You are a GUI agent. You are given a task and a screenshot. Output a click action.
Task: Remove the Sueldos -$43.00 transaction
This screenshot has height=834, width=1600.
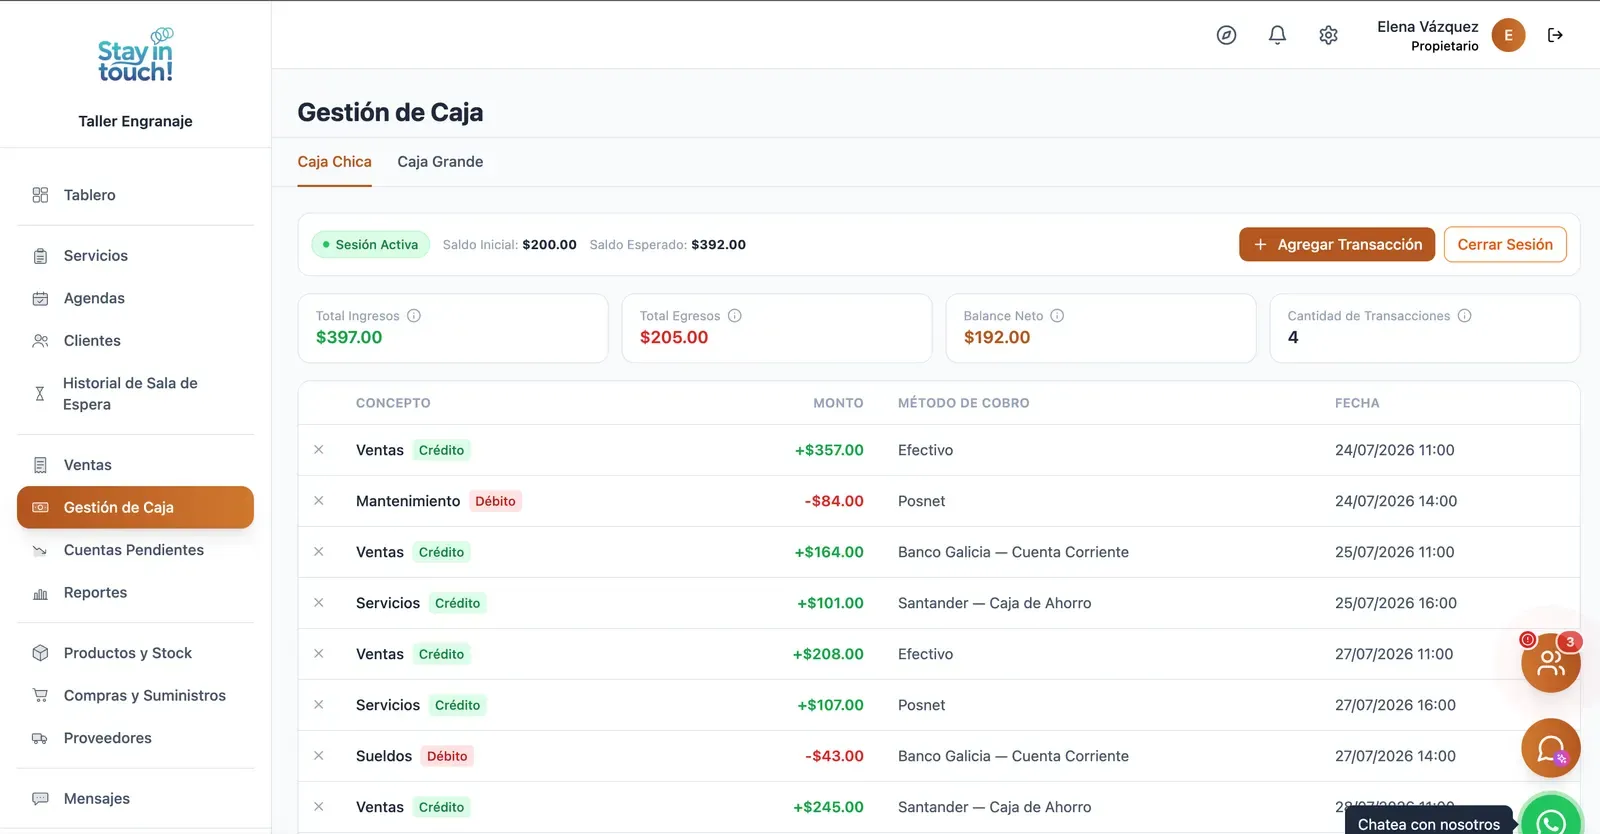pos(319,756)
